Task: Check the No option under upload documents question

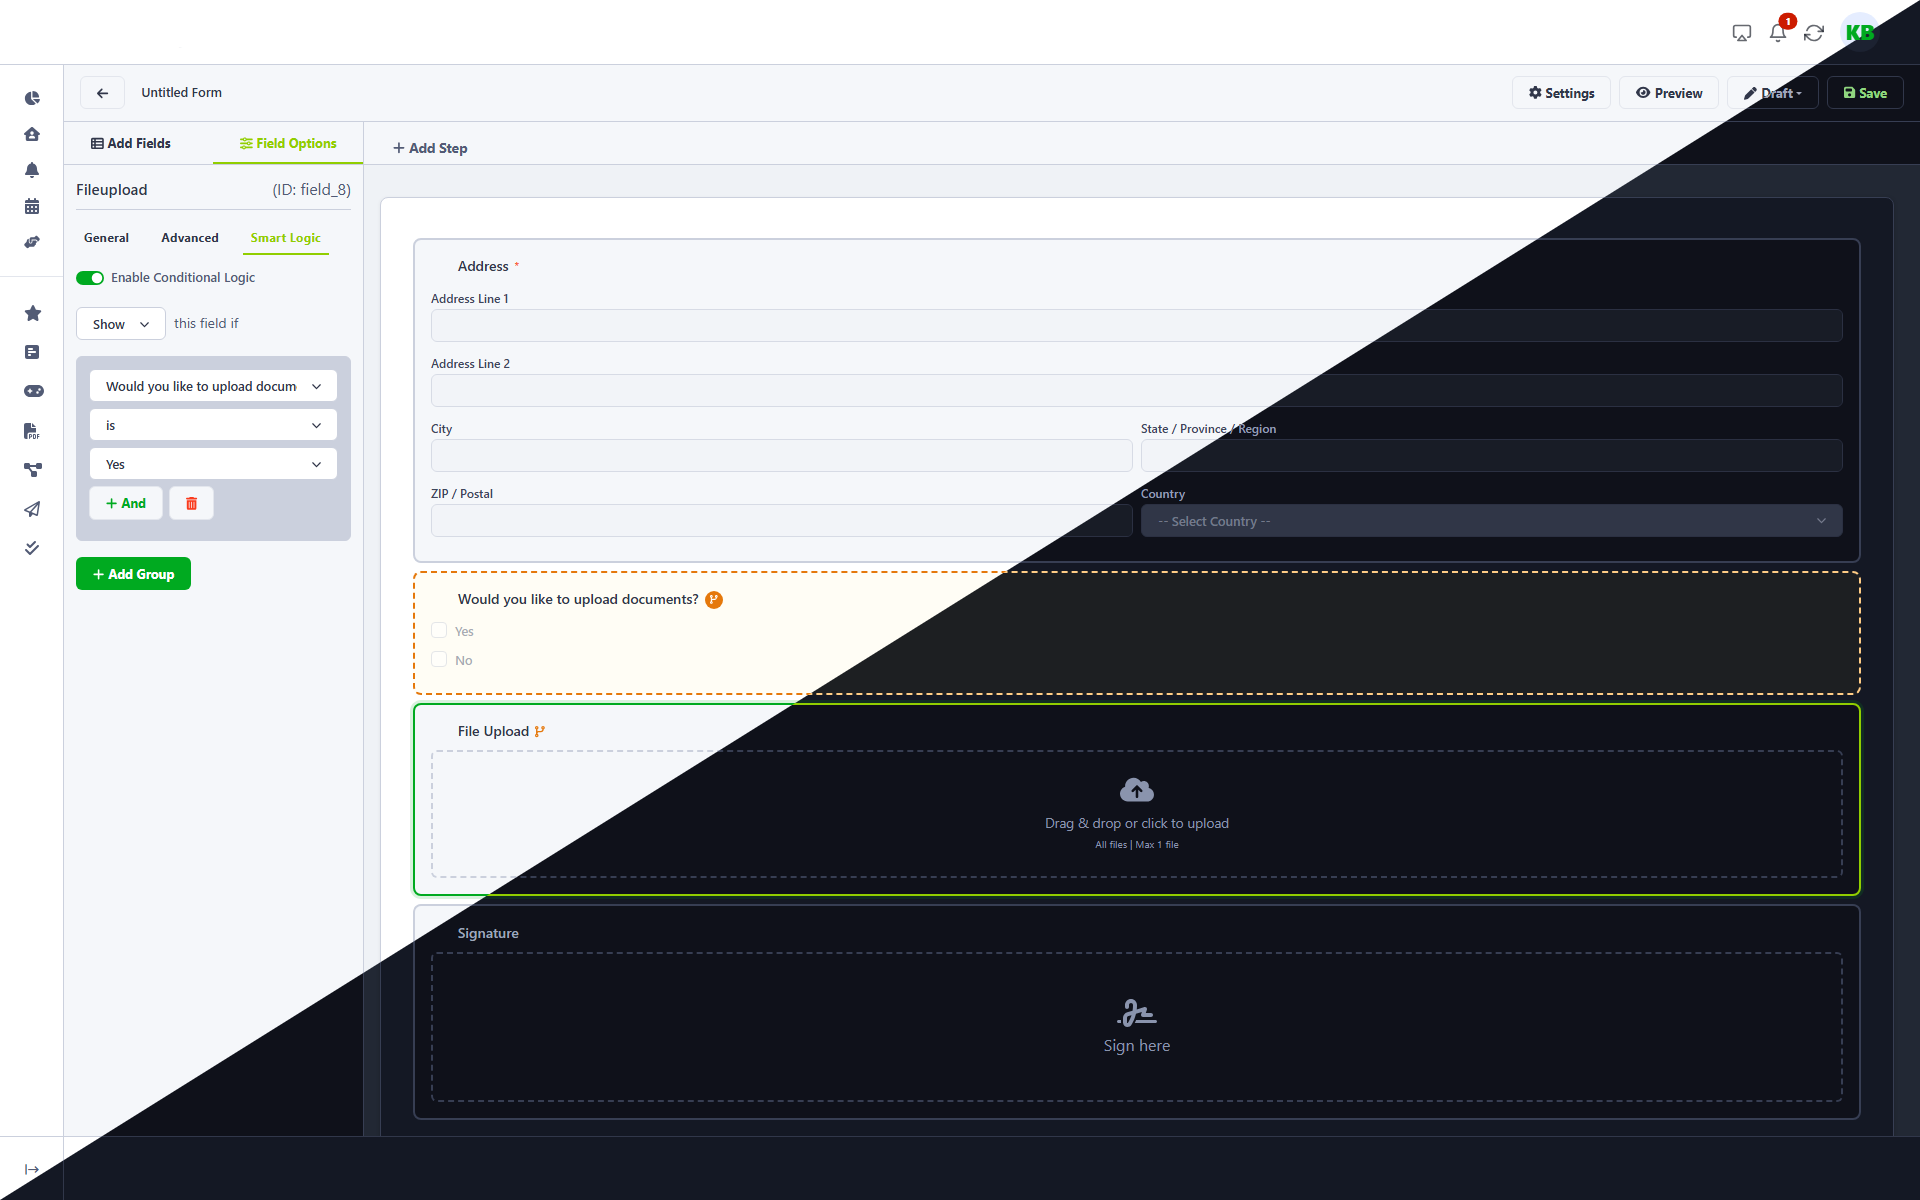Action: 439,659
